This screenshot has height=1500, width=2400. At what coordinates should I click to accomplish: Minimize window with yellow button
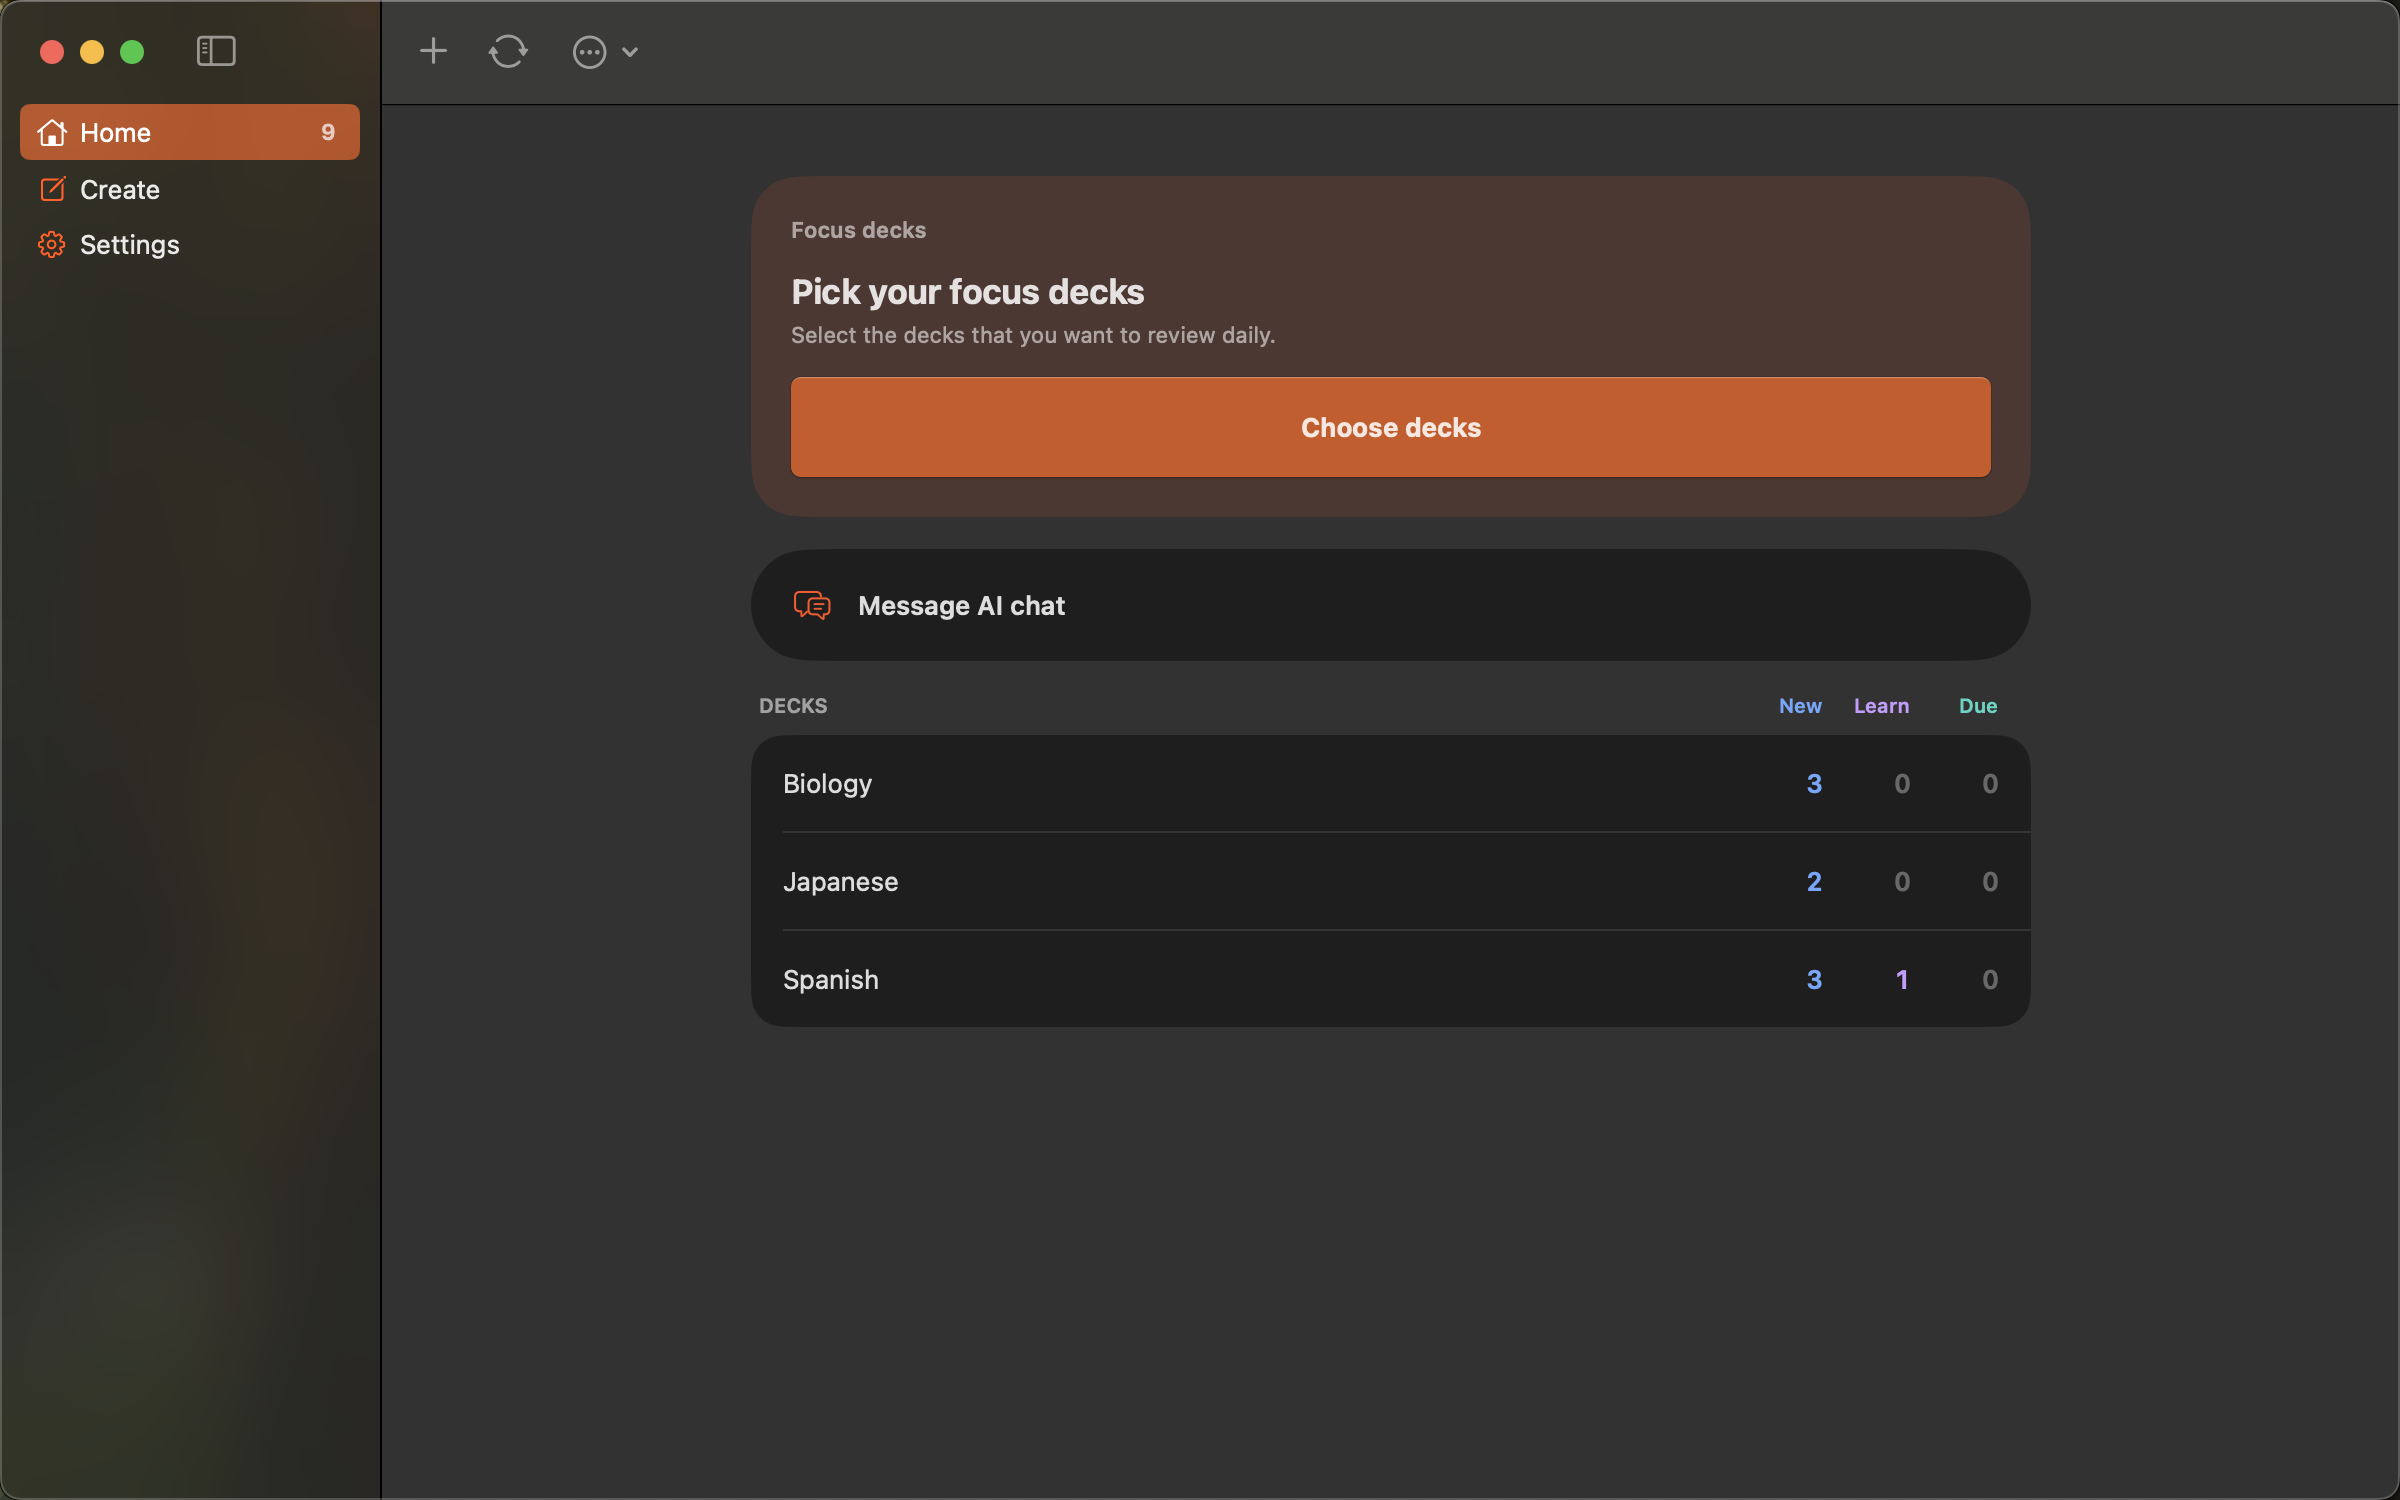(x=92, y=51)
